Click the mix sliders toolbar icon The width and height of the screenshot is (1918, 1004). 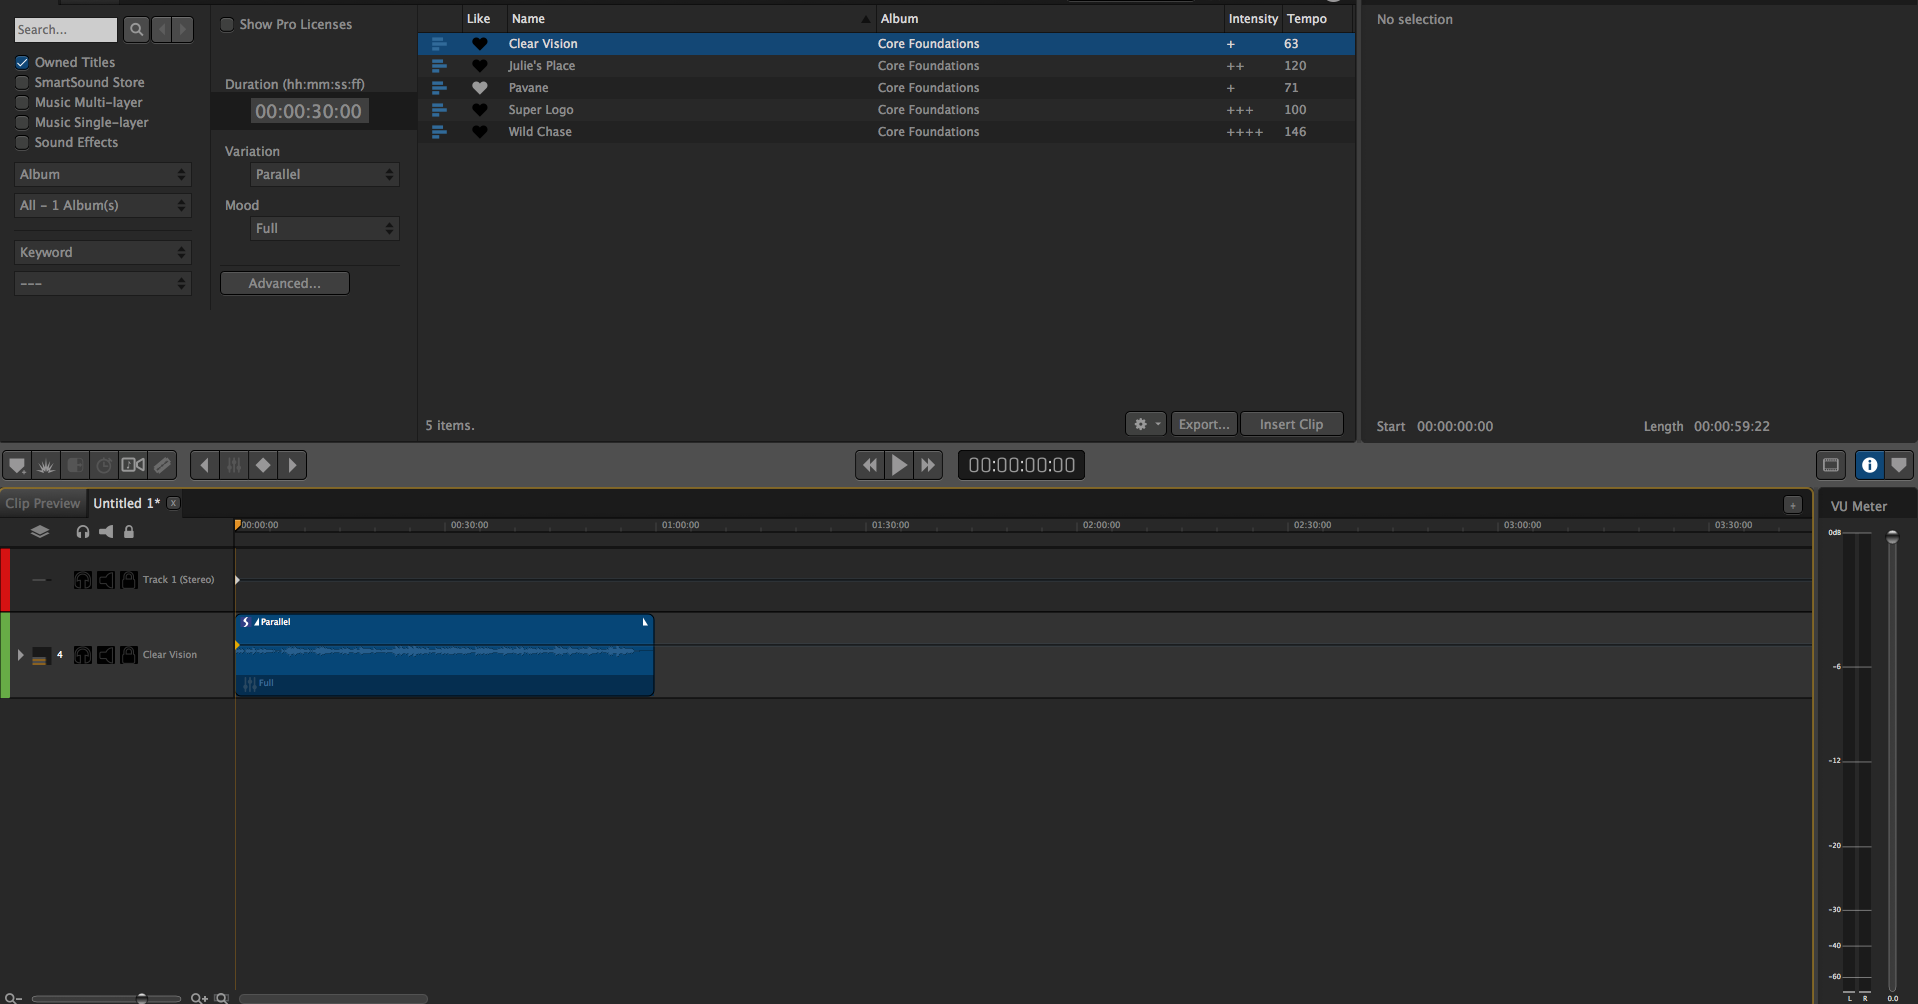[234, 465]
